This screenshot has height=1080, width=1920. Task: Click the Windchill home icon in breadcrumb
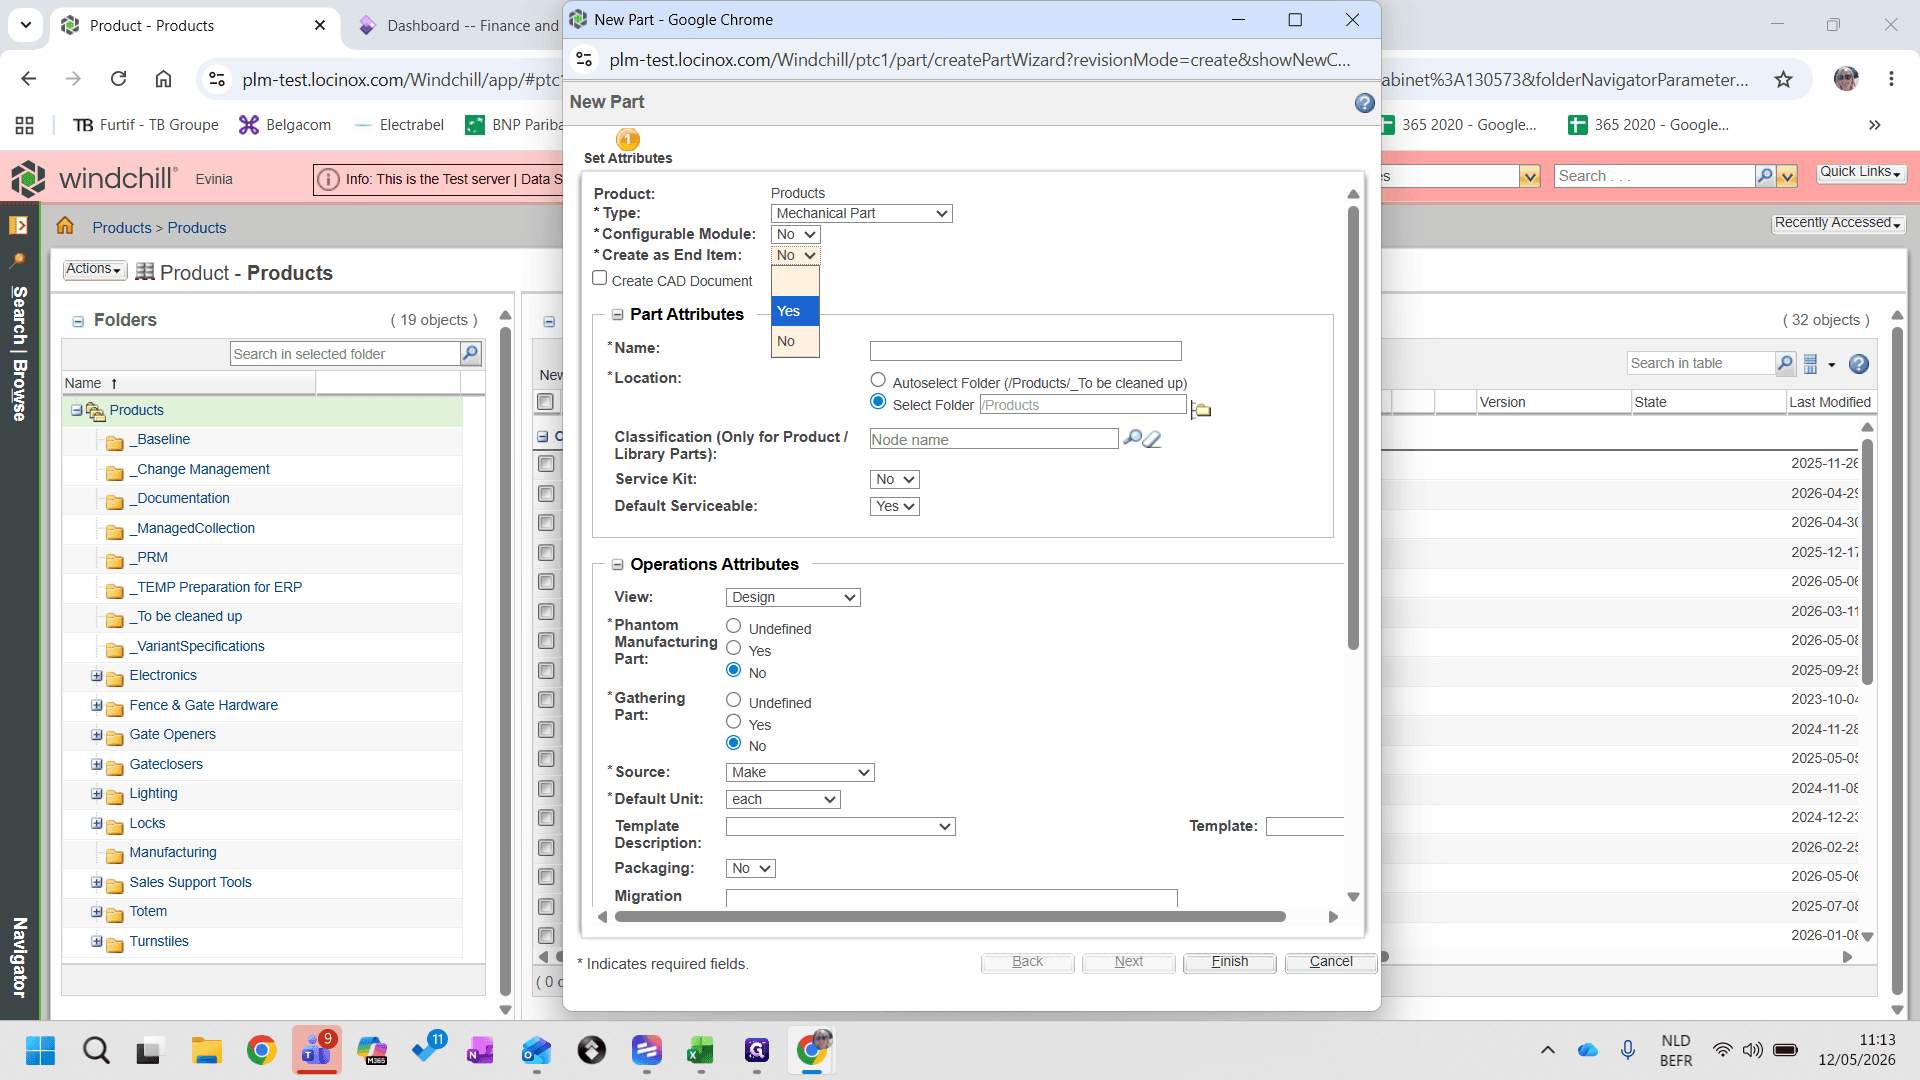pos(65,226)
